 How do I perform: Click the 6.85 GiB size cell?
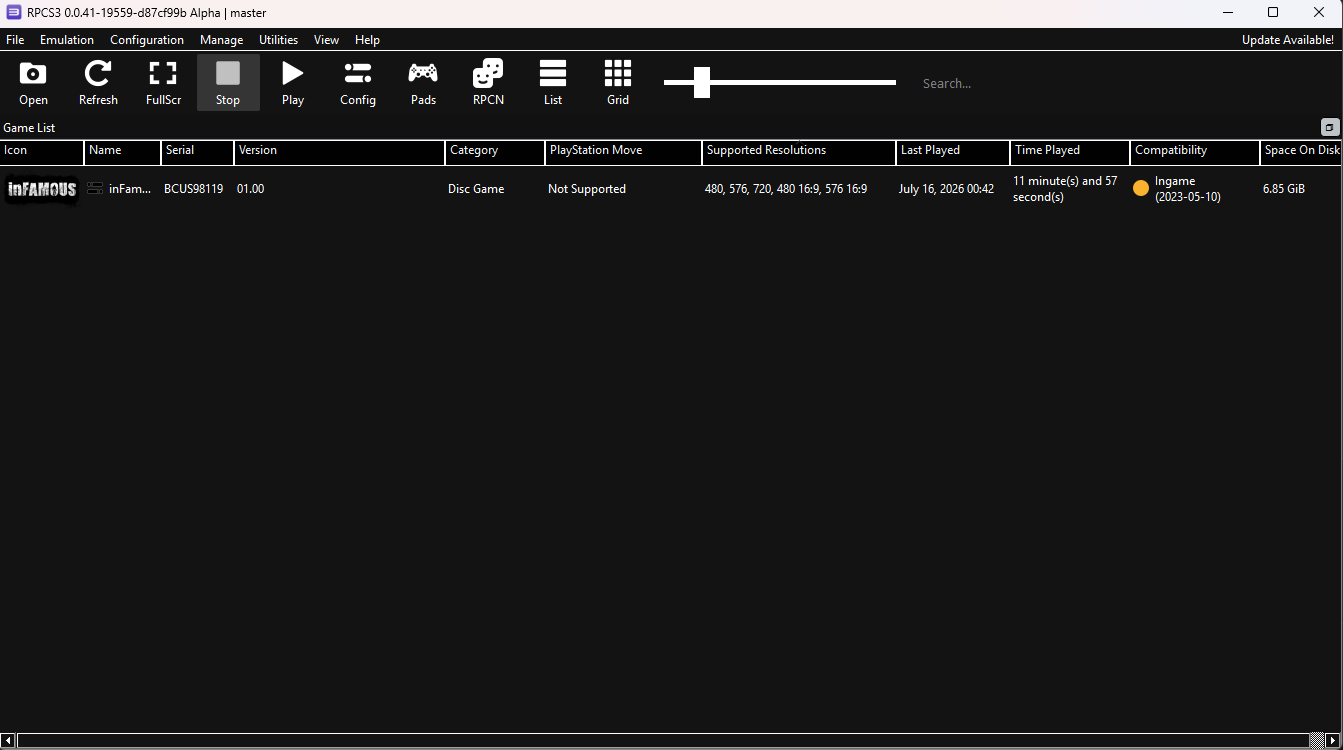pyautogui.click(x=1284, y=189)
